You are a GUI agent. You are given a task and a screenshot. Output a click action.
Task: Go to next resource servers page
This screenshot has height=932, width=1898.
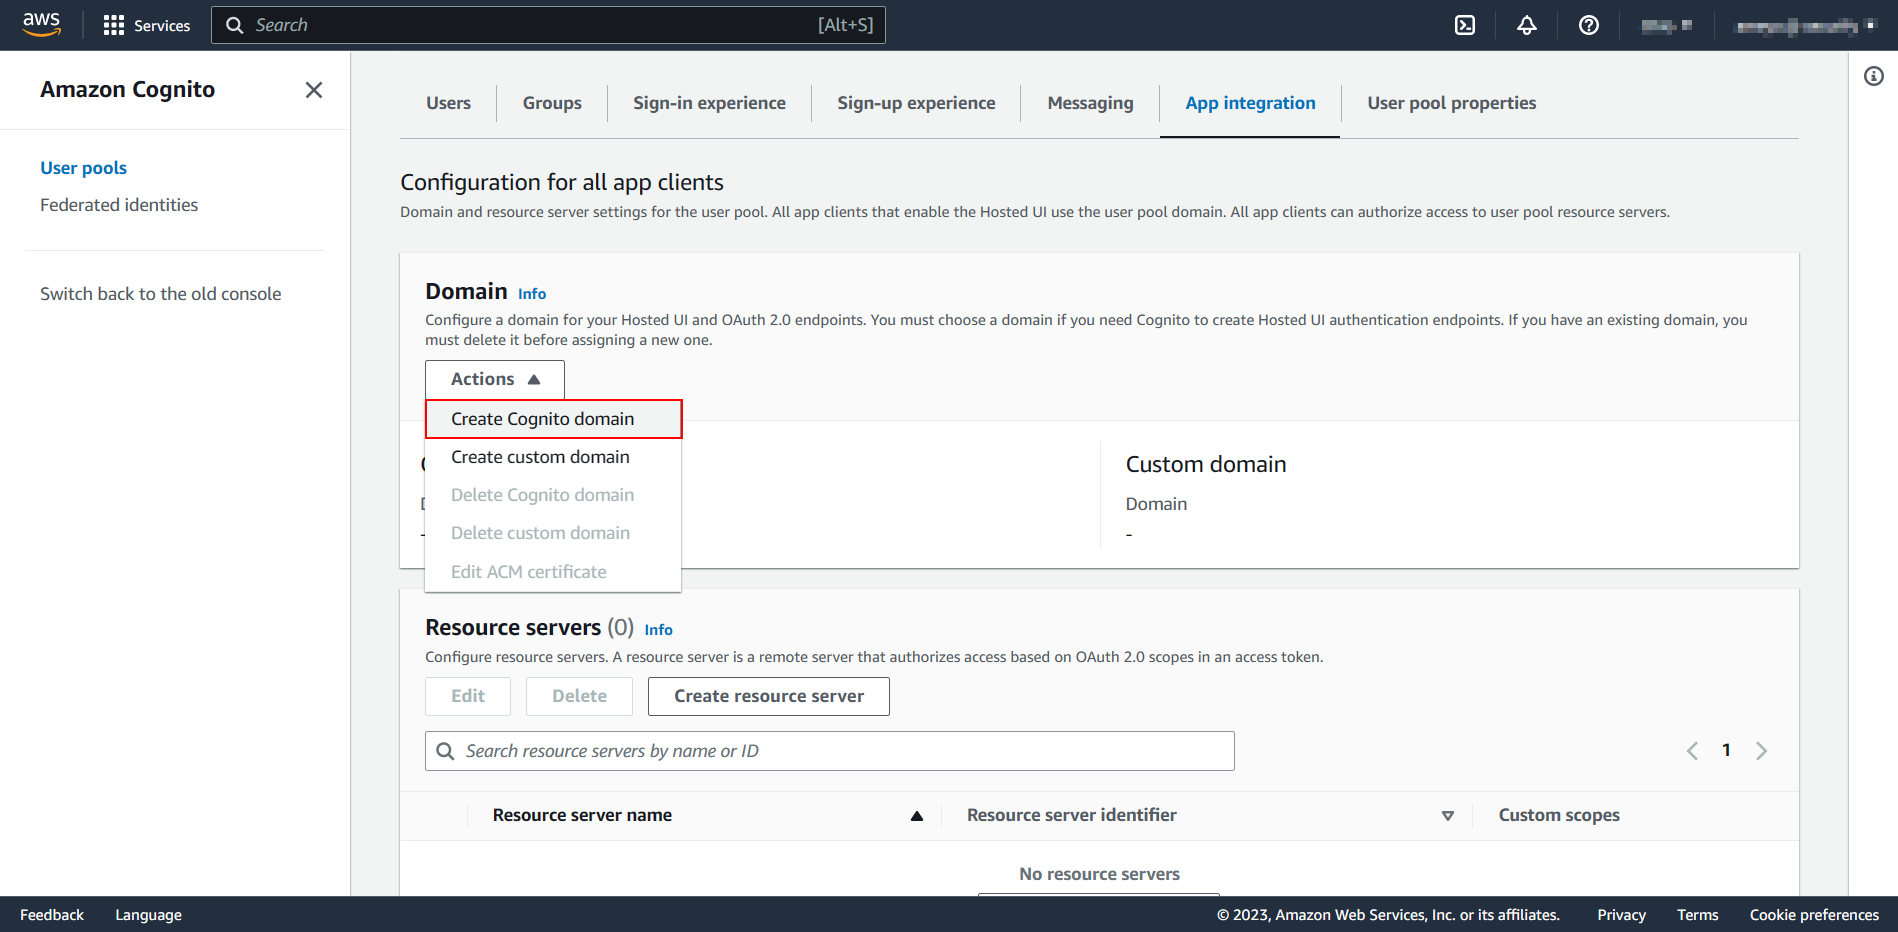[1762, 751]
